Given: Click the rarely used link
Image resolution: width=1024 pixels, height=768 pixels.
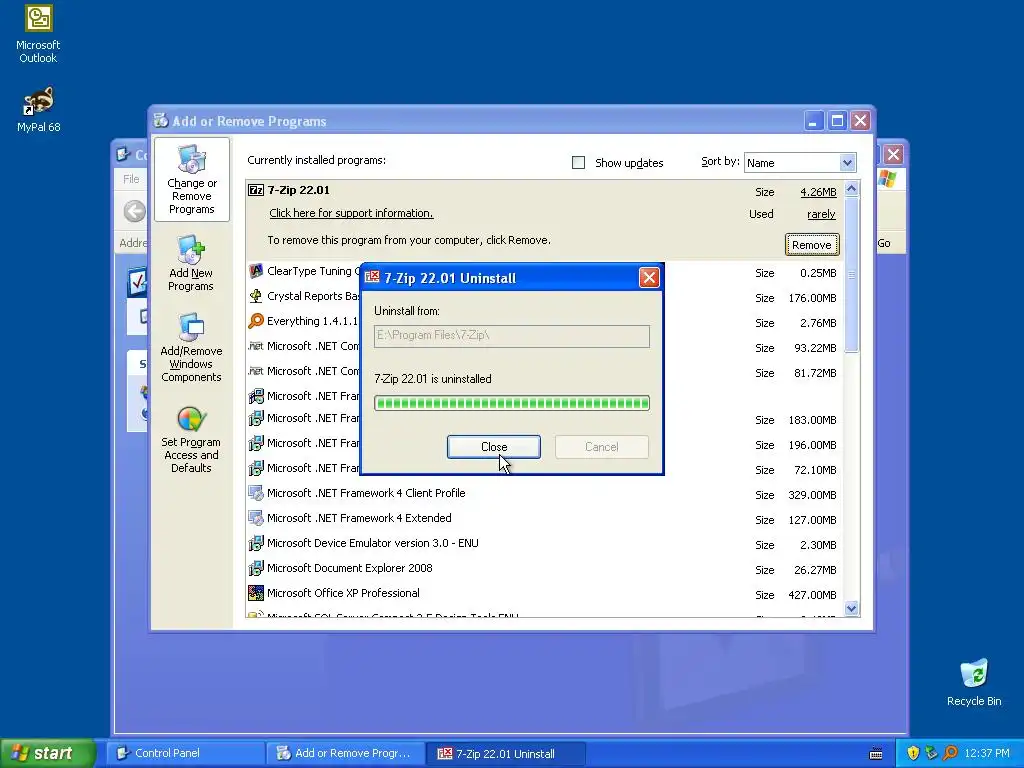Looking at the screenshot, I should [821, 214].
